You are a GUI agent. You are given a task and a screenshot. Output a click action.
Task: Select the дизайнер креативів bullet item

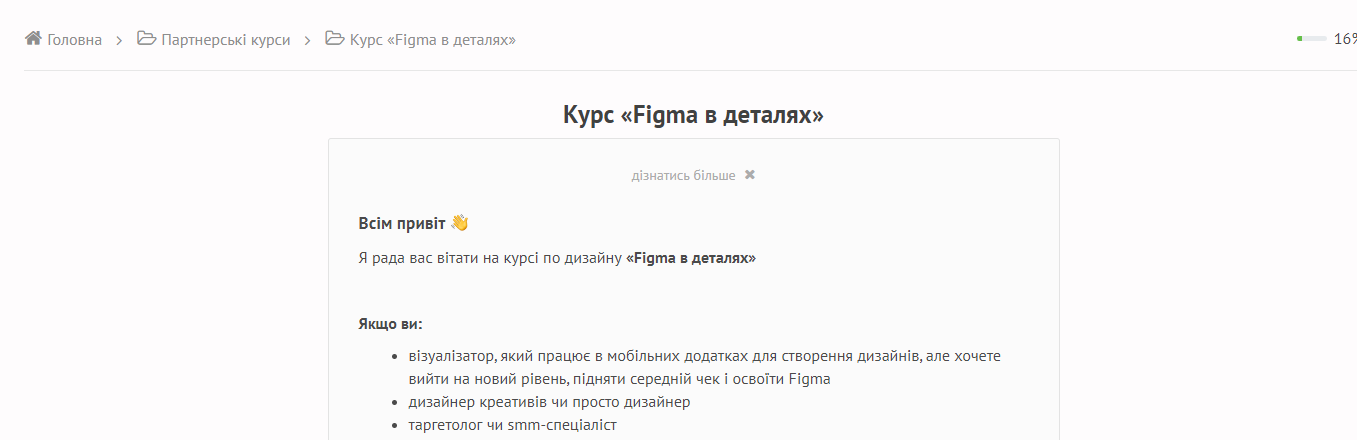pyautogui.click(x=549, y=402)
